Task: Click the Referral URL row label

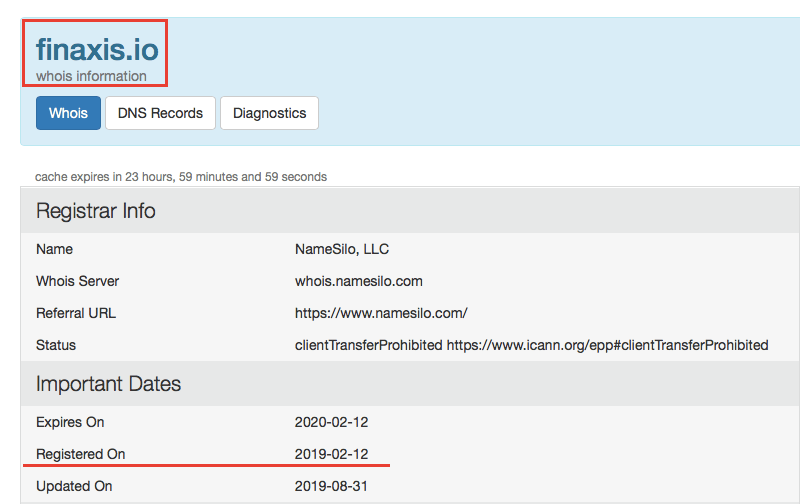Action: click(76, 313)
